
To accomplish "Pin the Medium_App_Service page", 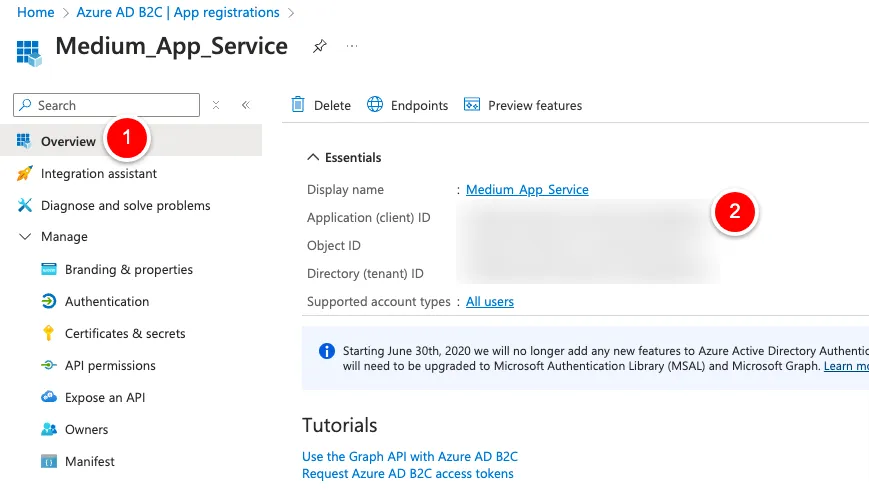I will 319,47.
